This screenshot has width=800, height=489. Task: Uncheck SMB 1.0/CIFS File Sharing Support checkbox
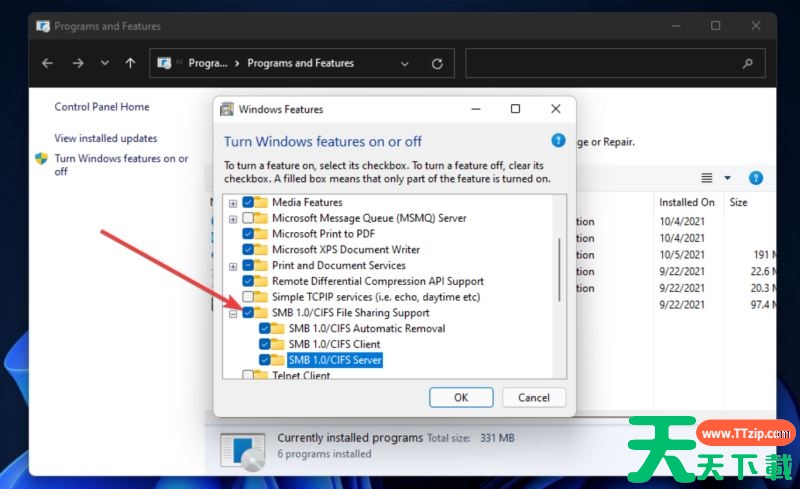click(248, 313)
